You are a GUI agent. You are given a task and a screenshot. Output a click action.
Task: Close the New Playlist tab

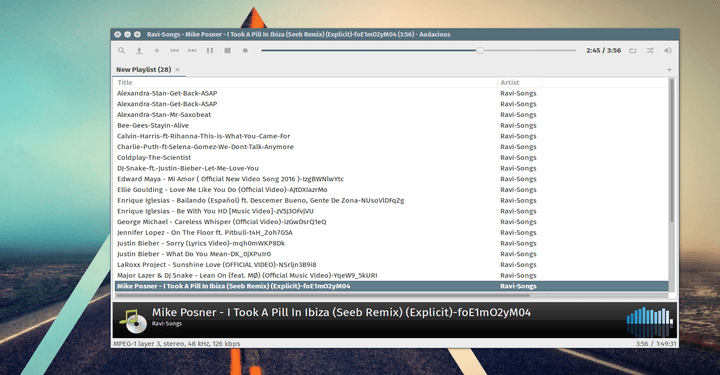(177, 70)
